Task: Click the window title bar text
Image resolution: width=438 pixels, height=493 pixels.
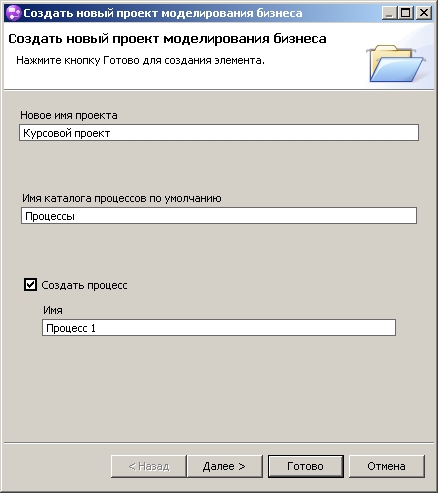Action: tap(163, 13)
